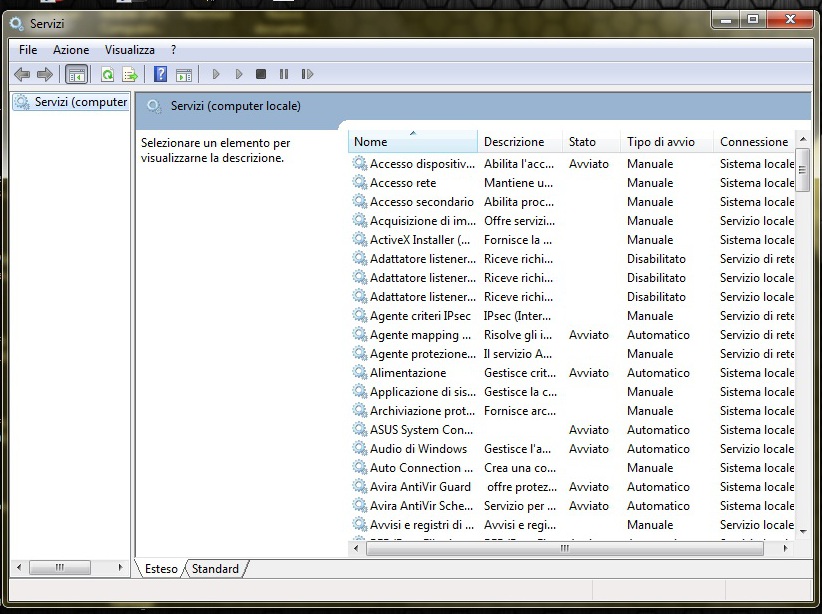Click the Pause service toolbar icon

click(284, 74)
